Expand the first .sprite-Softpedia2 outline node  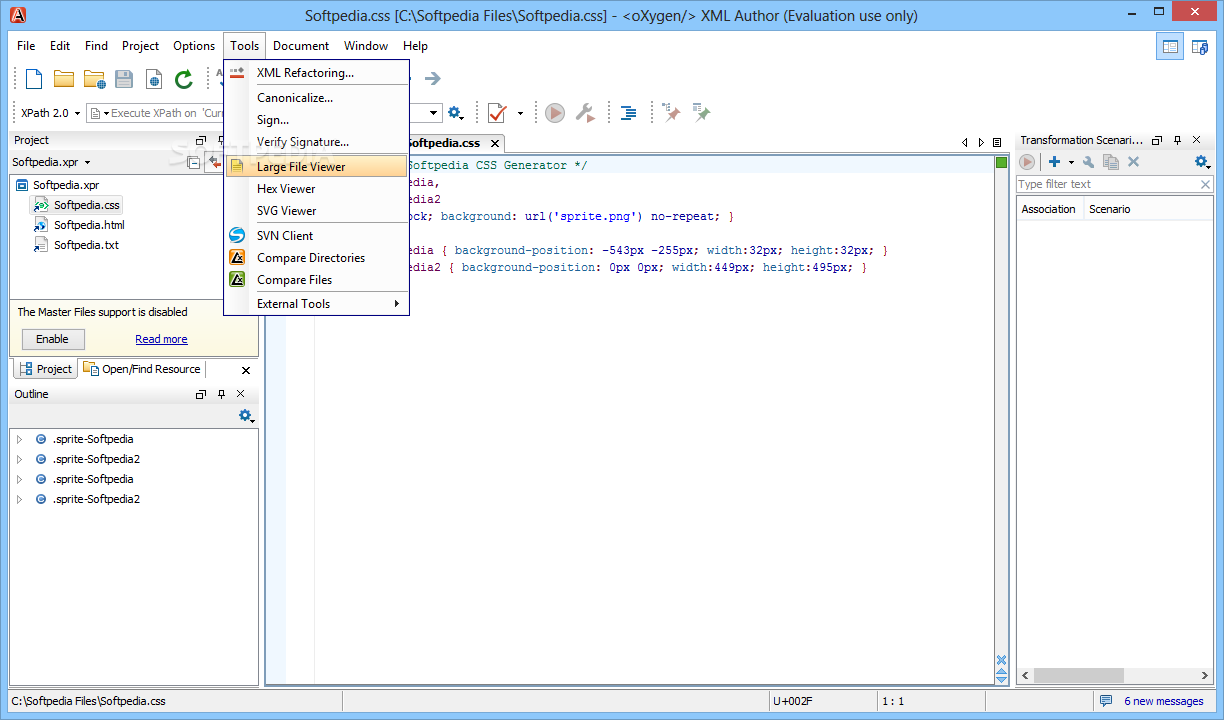tap(18, 459)
